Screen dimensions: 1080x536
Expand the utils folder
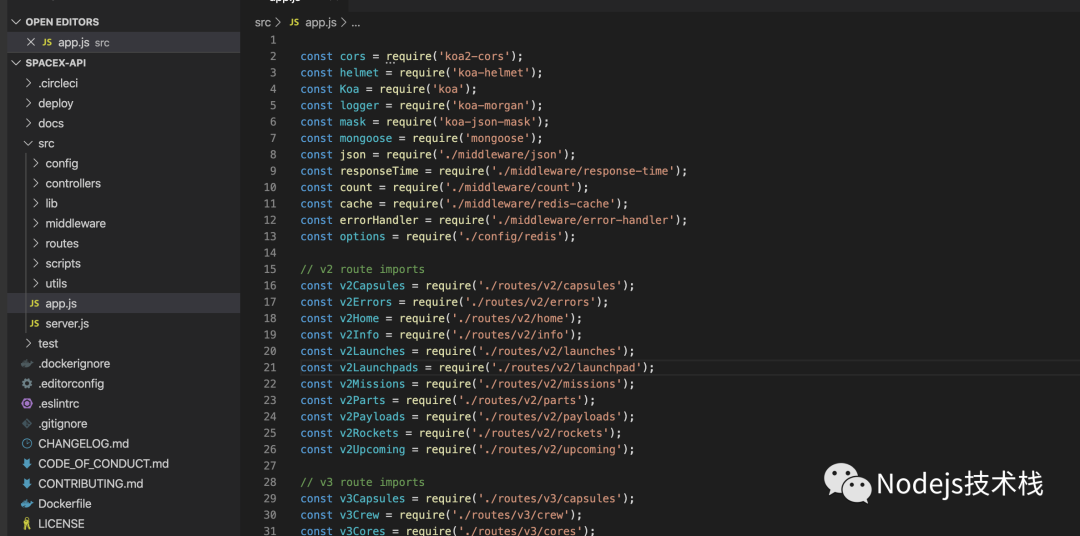[x=36, y=283]
